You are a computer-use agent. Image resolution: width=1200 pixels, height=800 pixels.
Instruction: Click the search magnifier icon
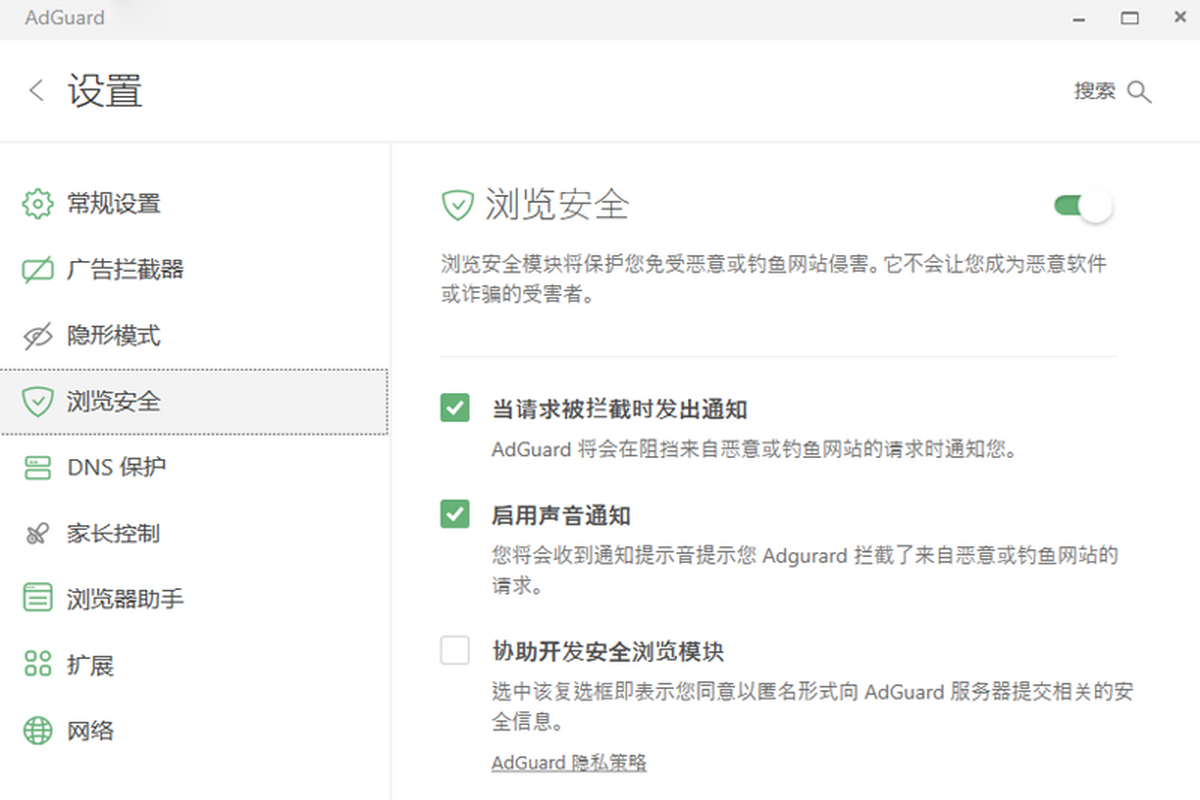tap(1139, 92)
